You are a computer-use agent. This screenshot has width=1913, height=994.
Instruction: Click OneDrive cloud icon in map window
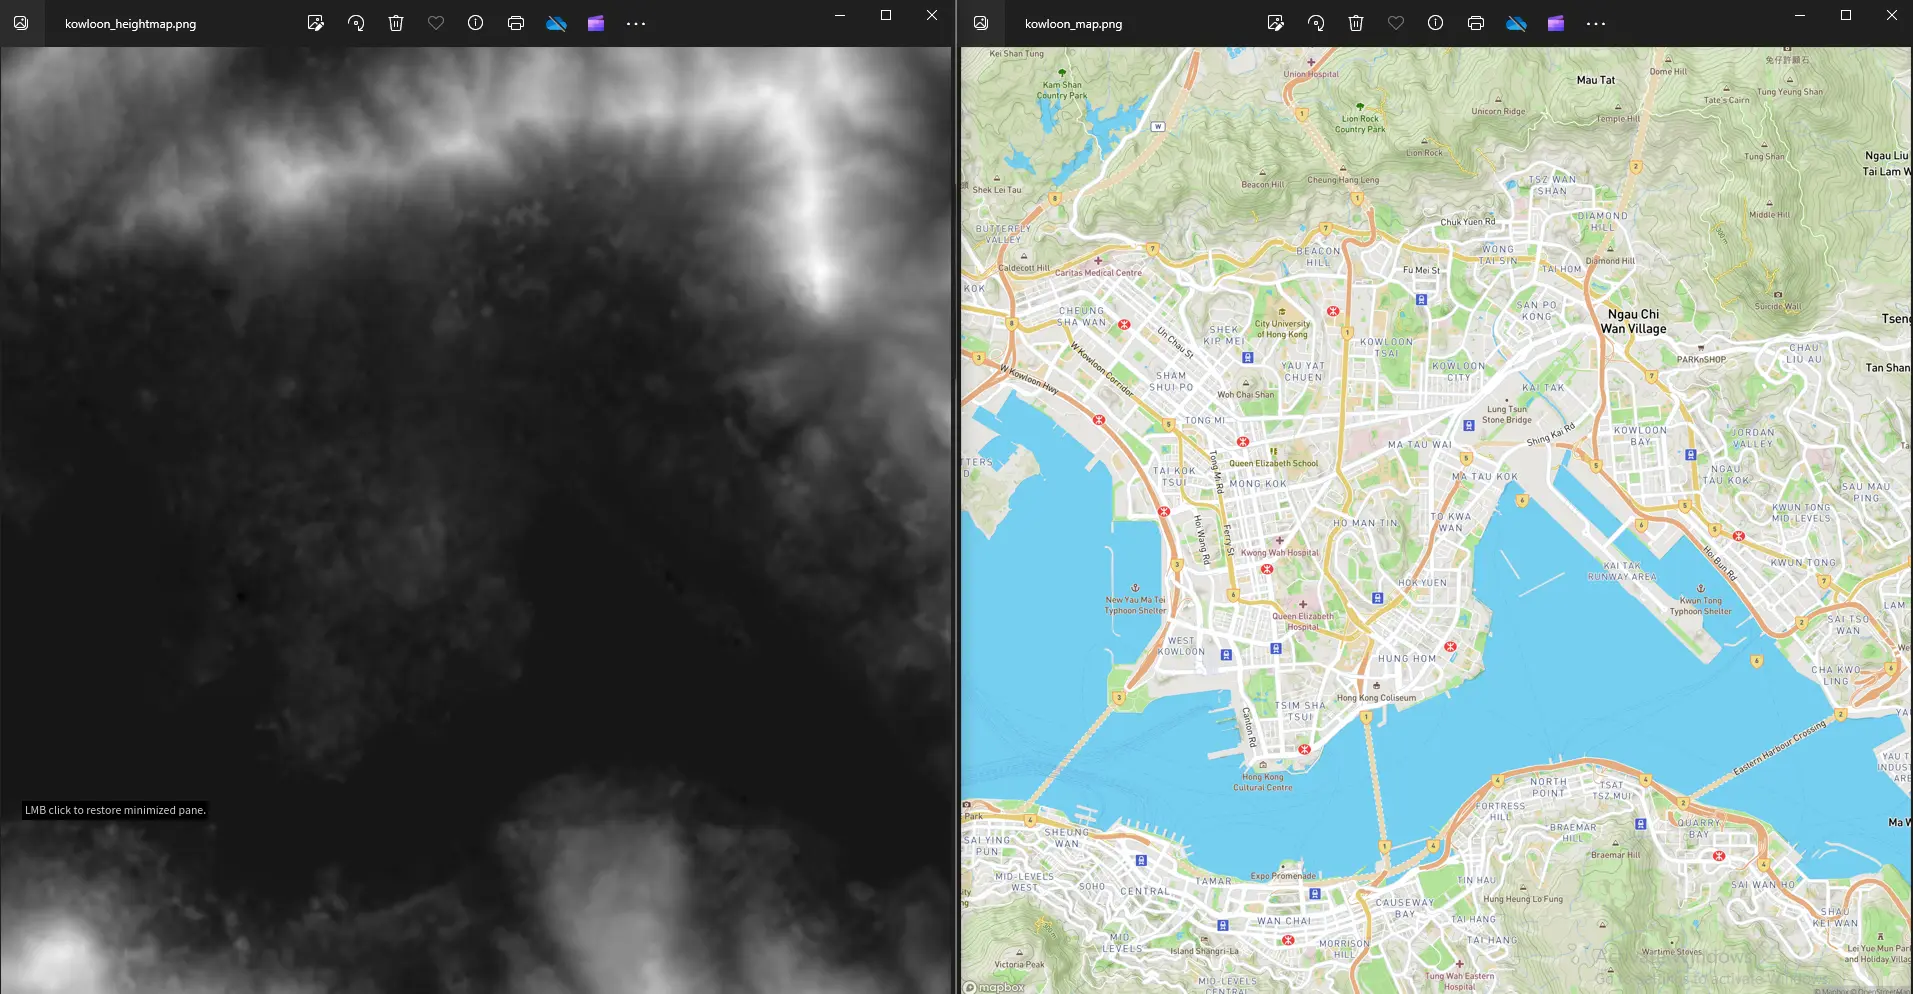[1516, 23]
